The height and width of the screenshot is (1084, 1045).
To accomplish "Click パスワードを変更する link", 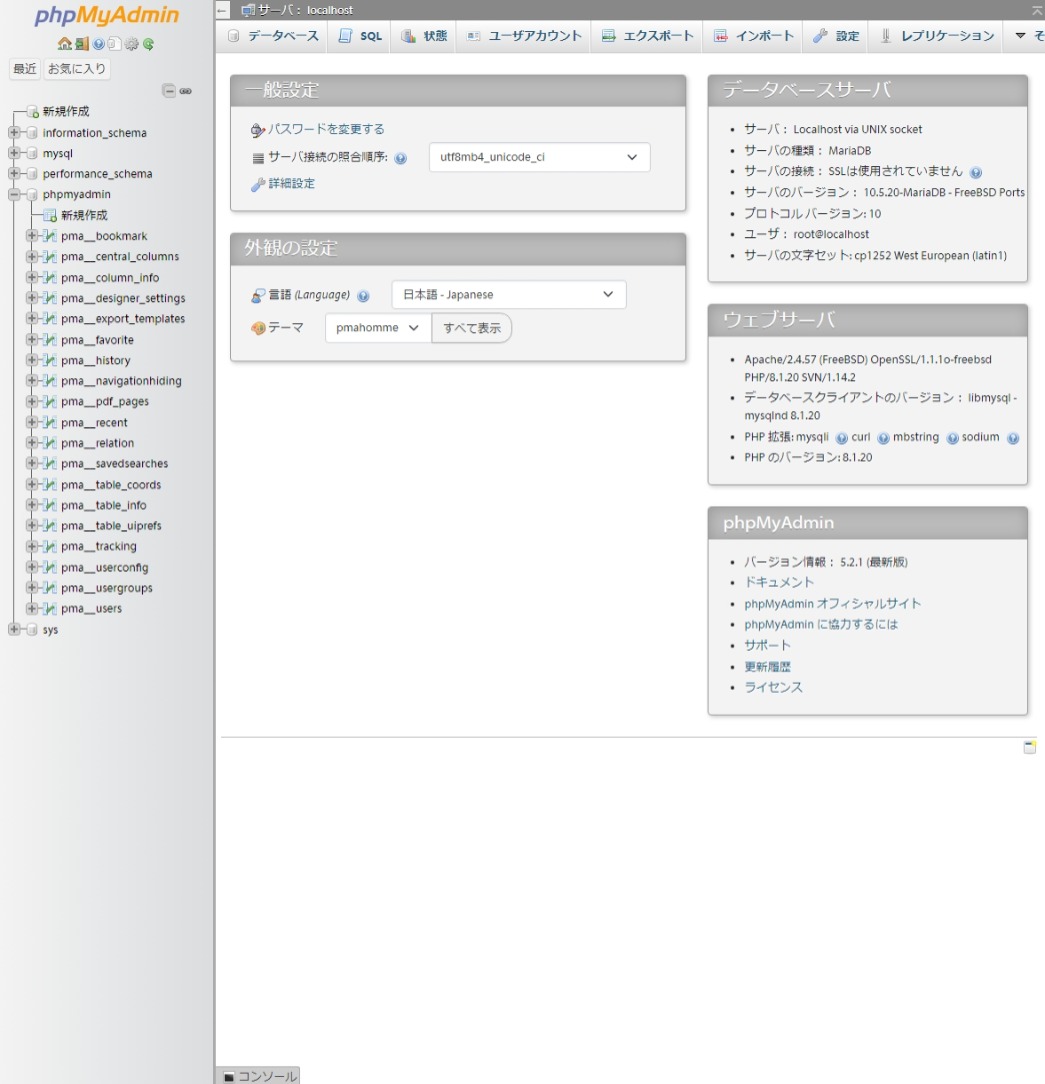I will [x=326, y=129].
